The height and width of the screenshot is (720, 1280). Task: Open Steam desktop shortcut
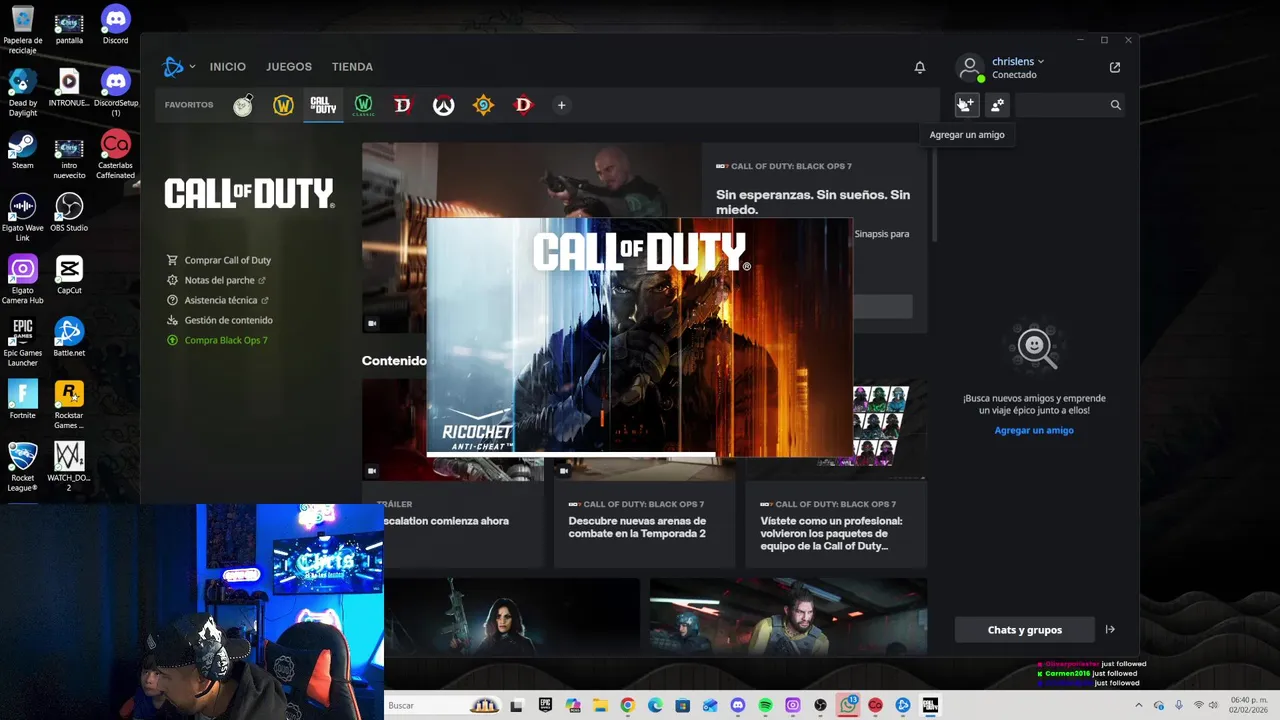pyautogui.click(x=22, y=150)
